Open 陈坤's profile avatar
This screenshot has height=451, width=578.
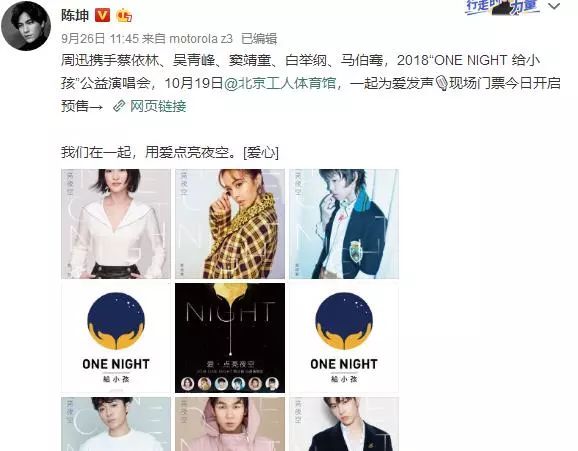tap(25, 27)
